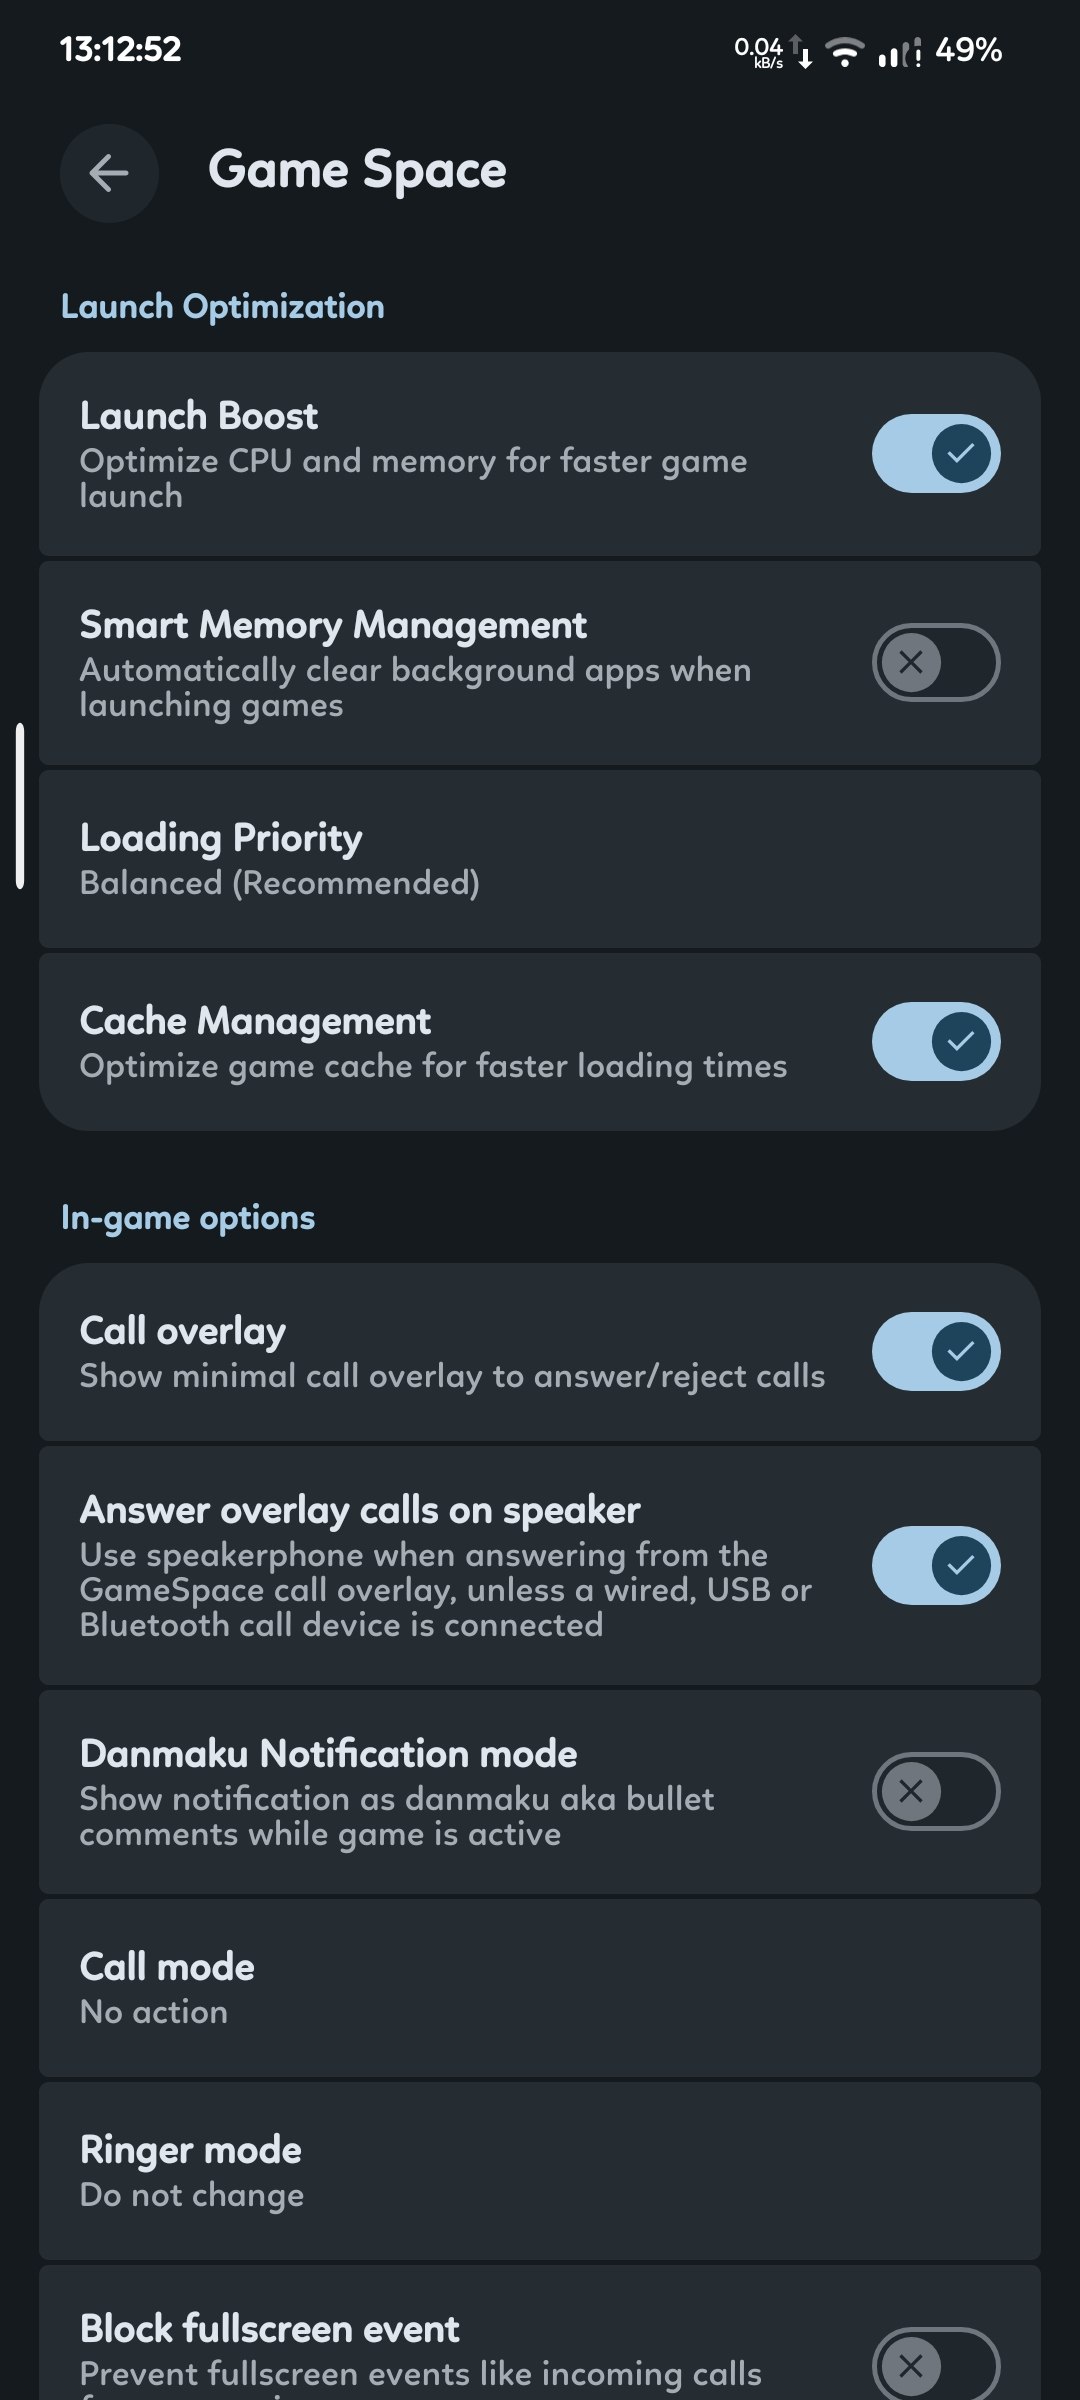
Task: Turn off Cache Management switch
Action: [x=936, y=1041]
